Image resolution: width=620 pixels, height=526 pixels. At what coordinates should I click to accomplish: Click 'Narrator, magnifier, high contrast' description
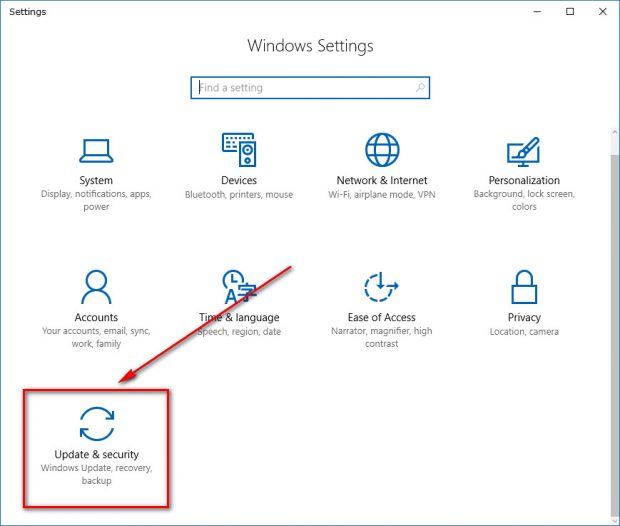tap(382, 337)
